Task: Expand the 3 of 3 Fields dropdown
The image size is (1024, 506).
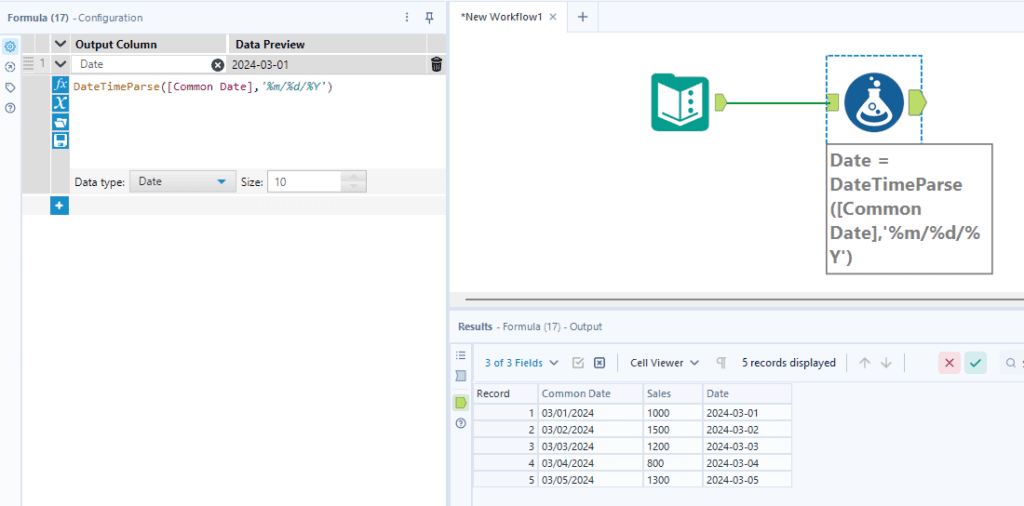Action: (521, 363)
